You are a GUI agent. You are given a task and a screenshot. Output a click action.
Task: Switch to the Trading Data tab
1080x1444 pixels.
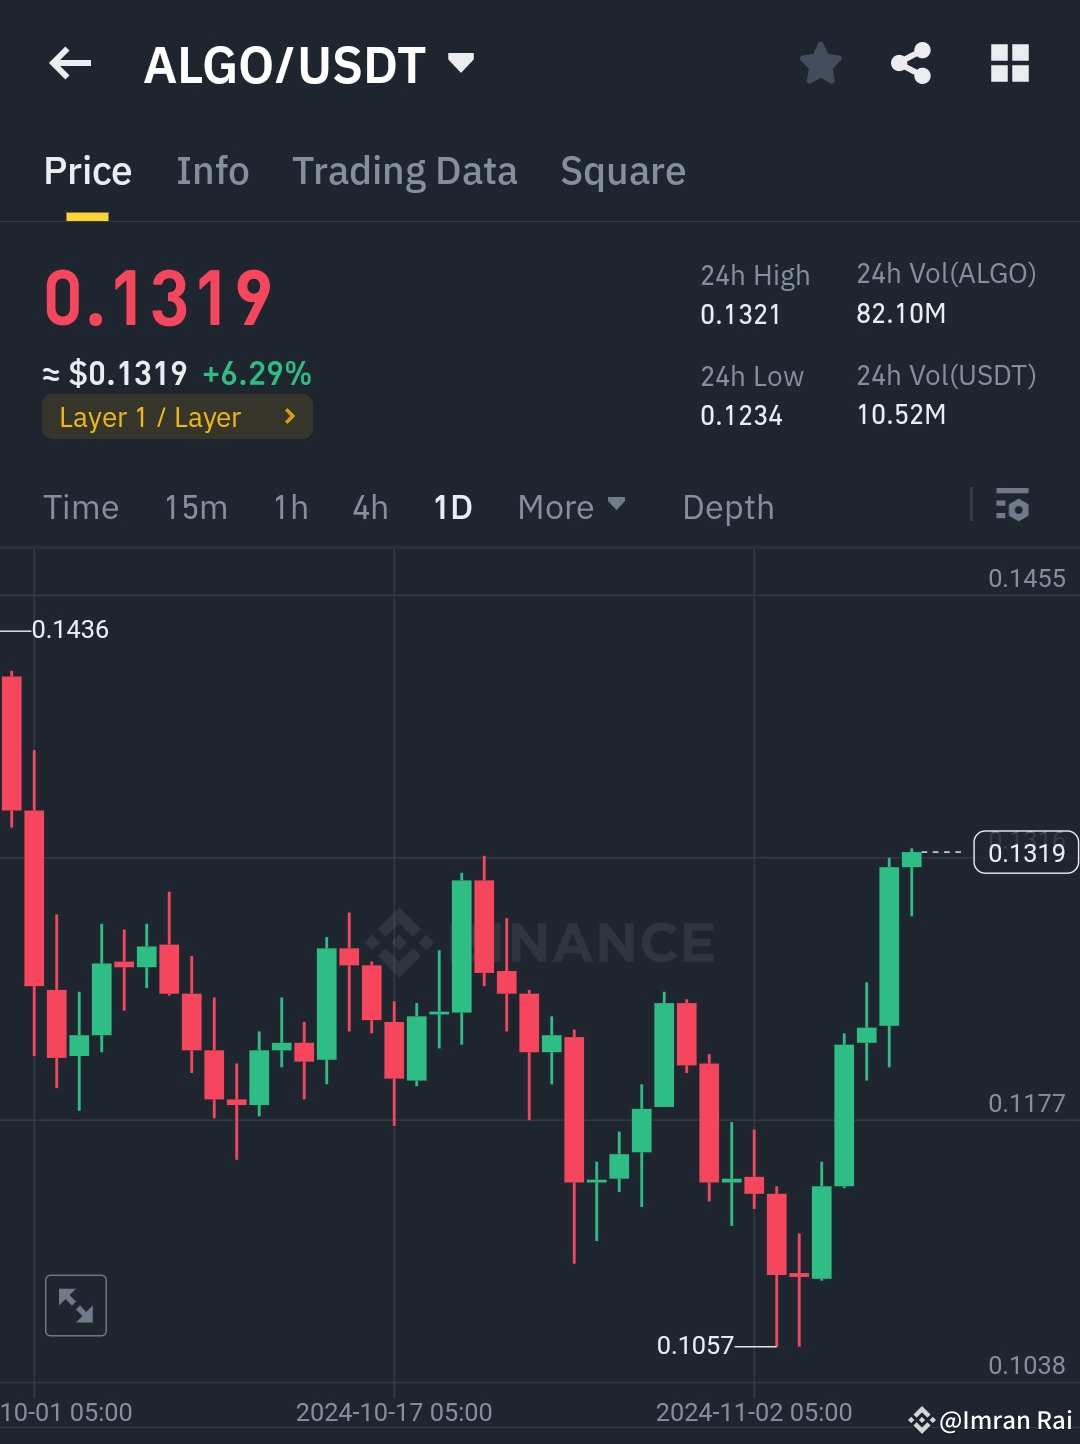tap(404, 171)
